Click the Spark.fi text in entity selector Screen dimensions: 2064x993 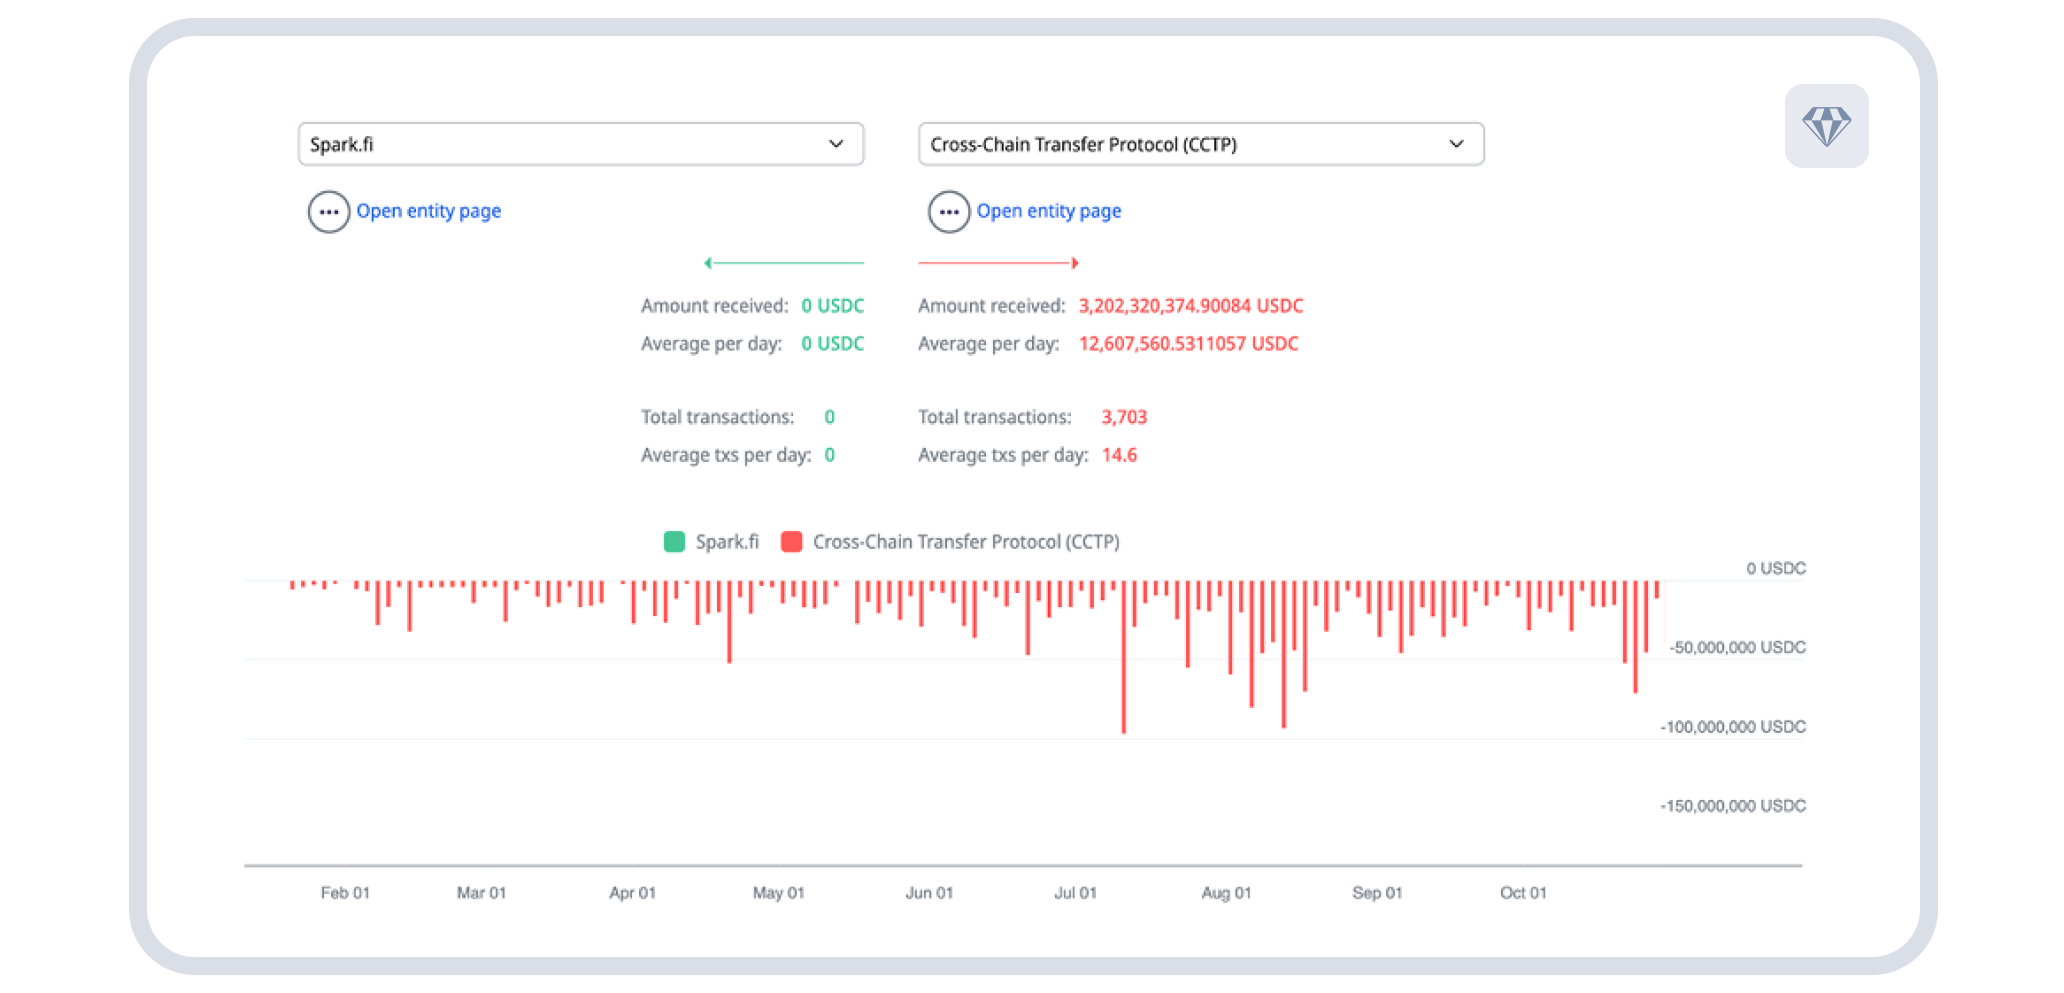pyautogui.click(x=342, y=144)
